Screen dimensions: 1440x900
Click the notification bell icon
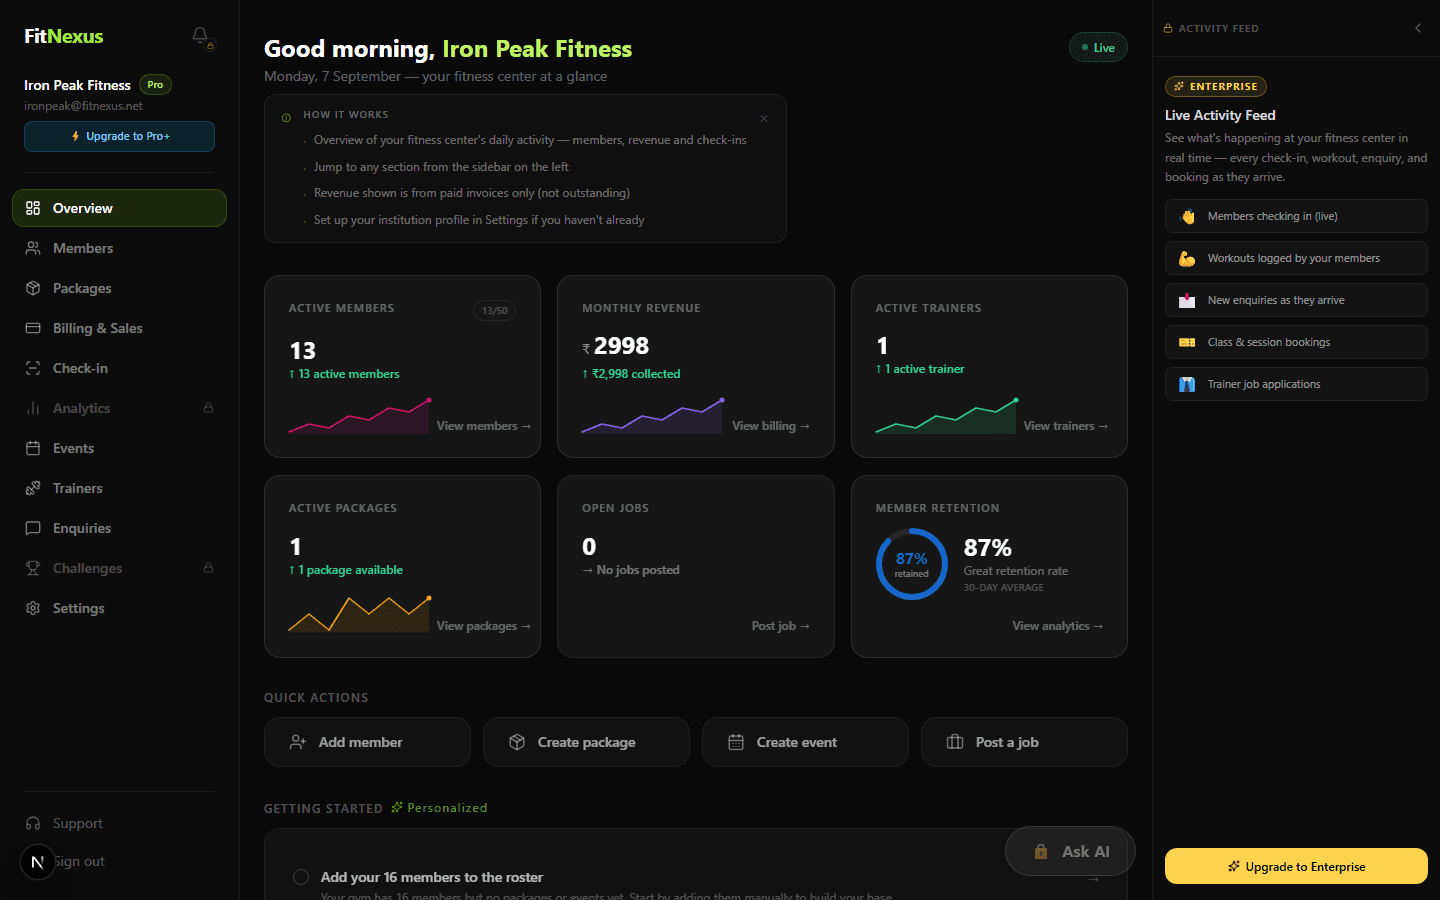tap(200, 36)
